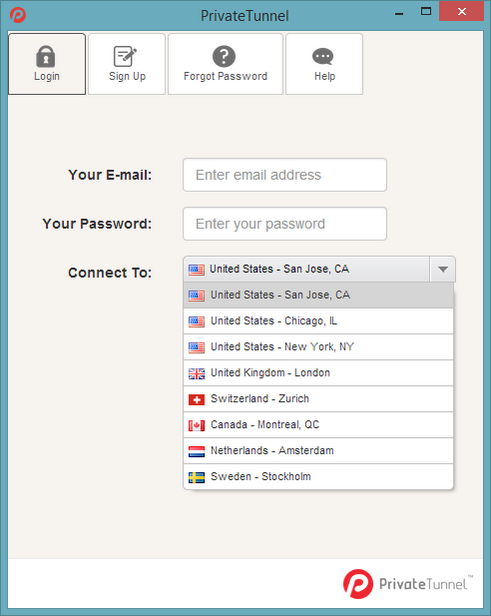Switch to the Sign Up tab

127,64
